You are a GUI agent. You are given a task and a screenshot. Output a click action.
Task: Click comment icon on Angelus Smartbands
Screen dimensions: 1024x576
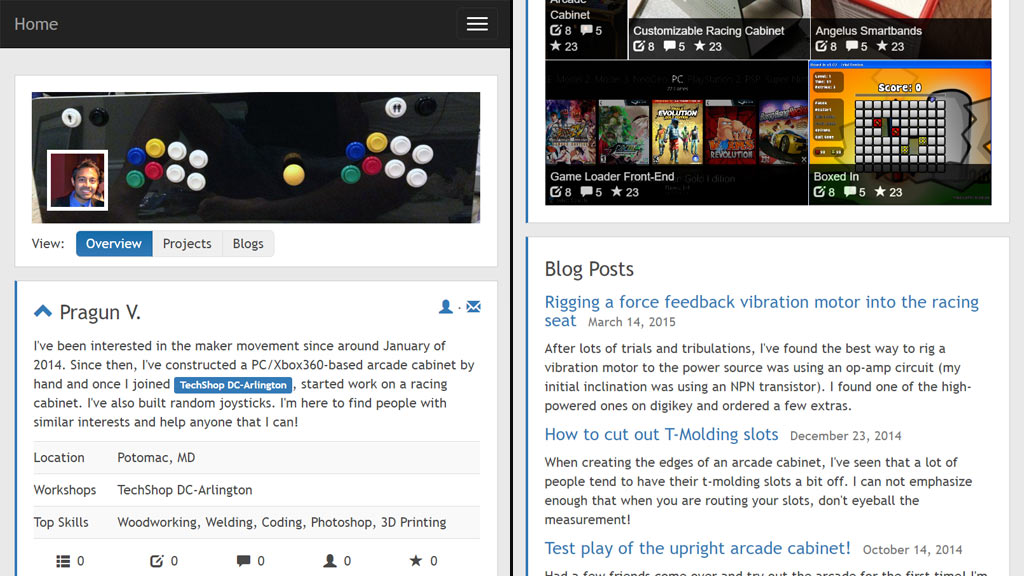pyautogui.click(x=852, y=46)
